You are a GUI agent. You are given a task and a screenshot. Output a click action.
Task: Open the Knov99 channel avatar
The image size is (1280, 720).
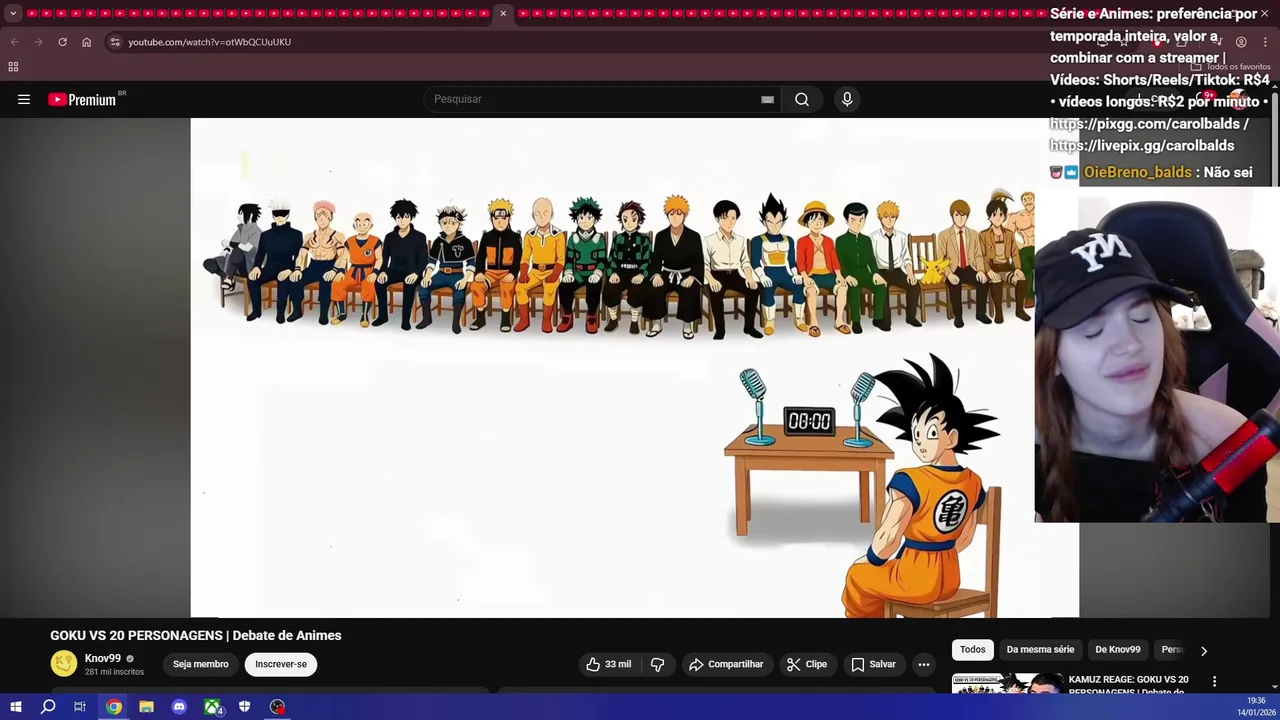tap(64, 664)
